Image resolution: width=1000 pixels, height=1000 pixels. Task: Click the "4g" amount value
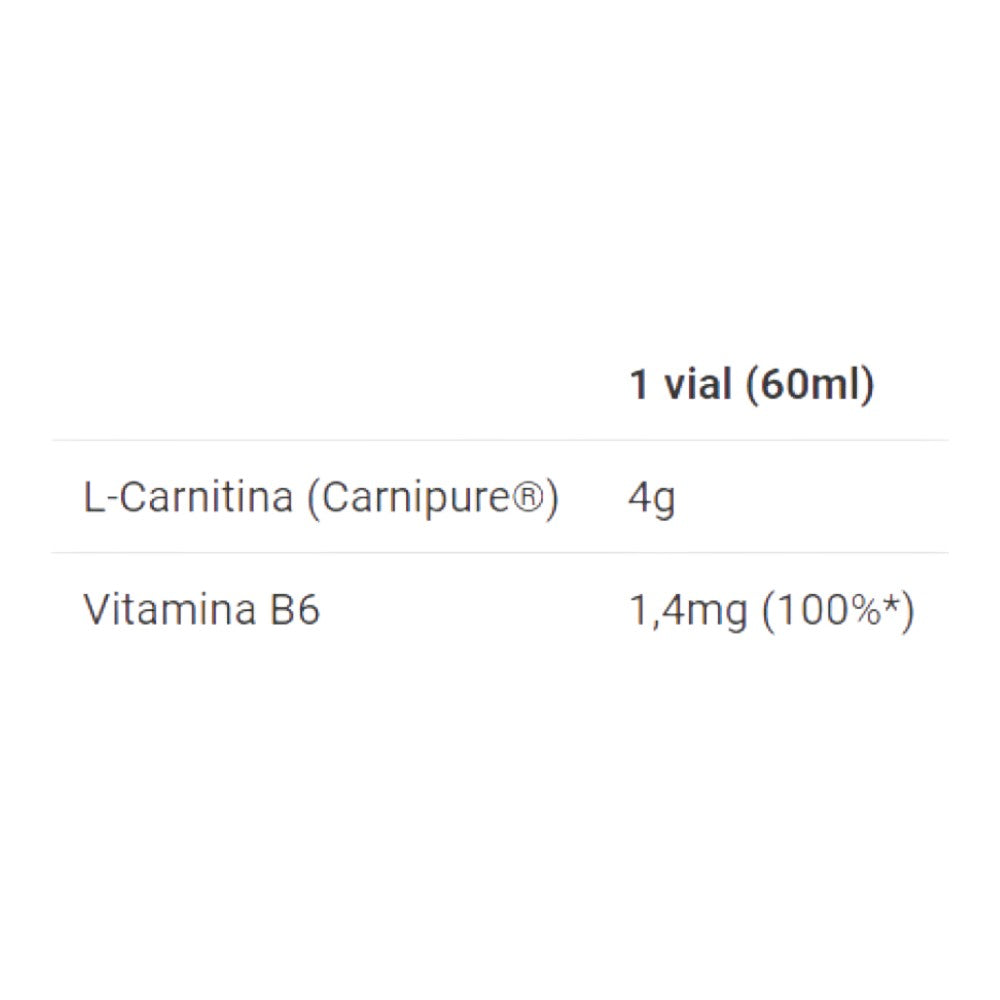651,498
